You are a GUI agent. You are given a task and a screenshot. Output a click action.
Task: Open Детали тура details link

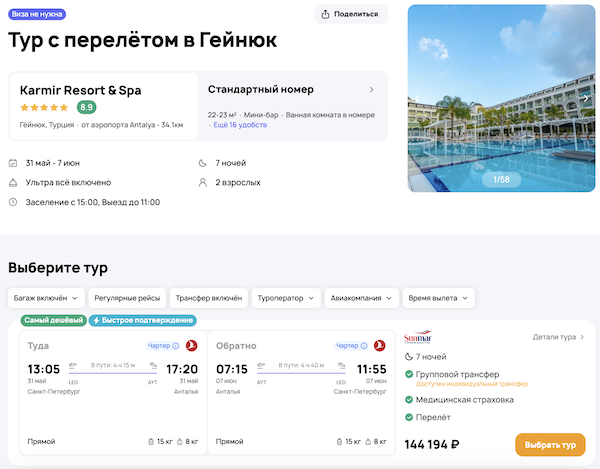[560, 338]
